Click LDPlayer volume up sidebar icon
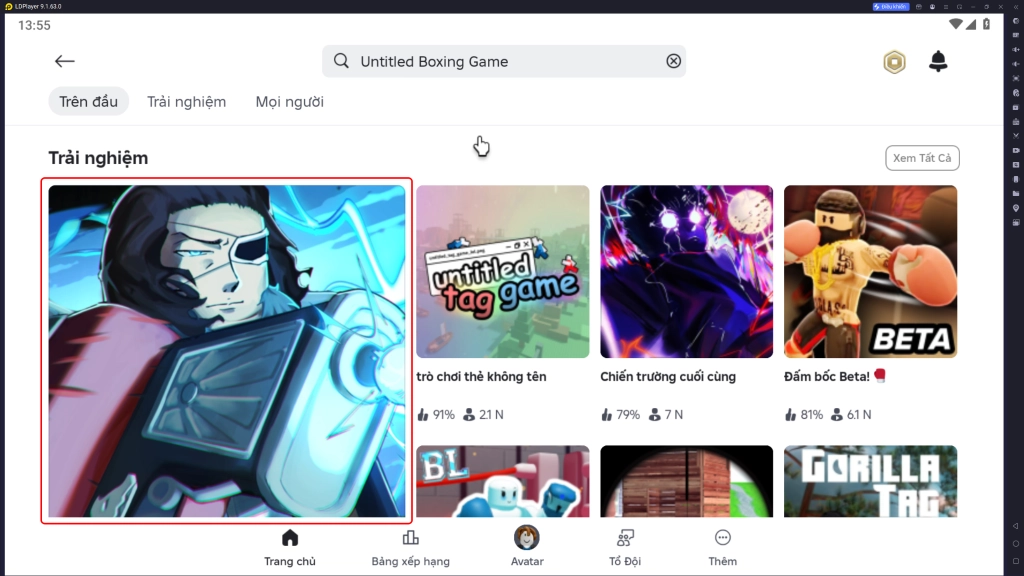 pyautogui.click(x=1016, y=49)
